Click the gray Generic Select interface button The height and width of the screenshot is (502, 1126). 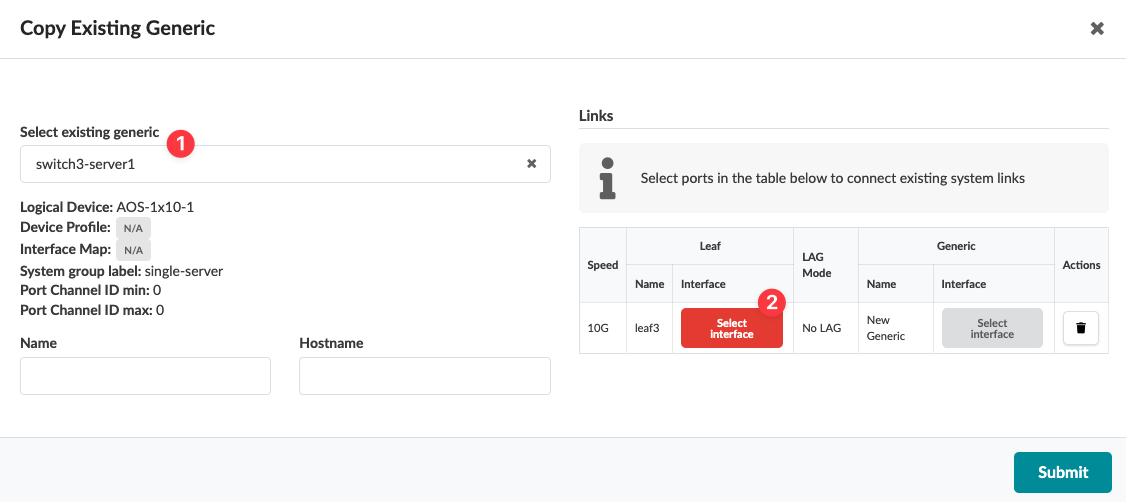coord(992,328)
